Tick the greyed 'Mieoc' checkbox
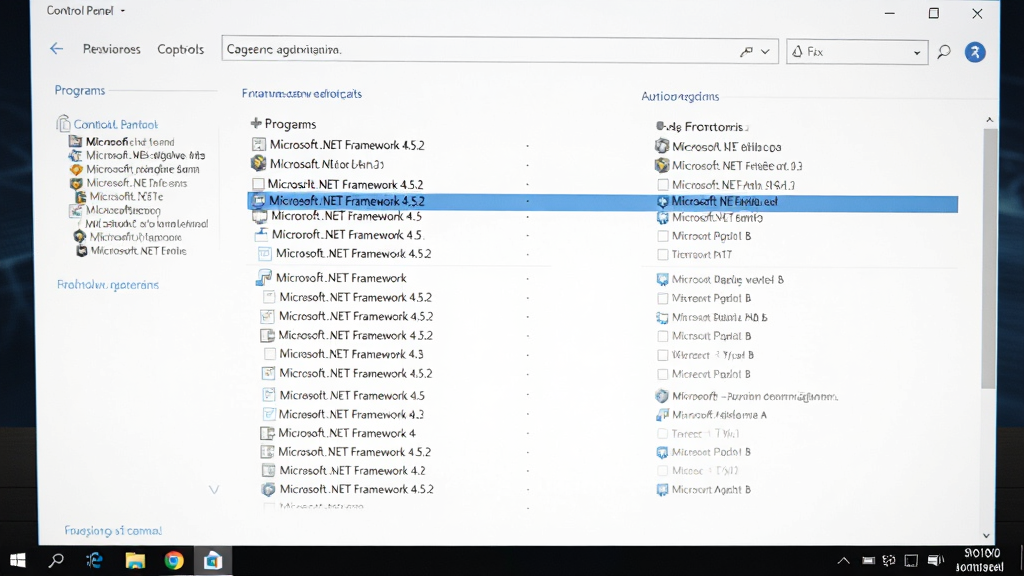The height and width of the screenshot is (576, 1024). 663,471
